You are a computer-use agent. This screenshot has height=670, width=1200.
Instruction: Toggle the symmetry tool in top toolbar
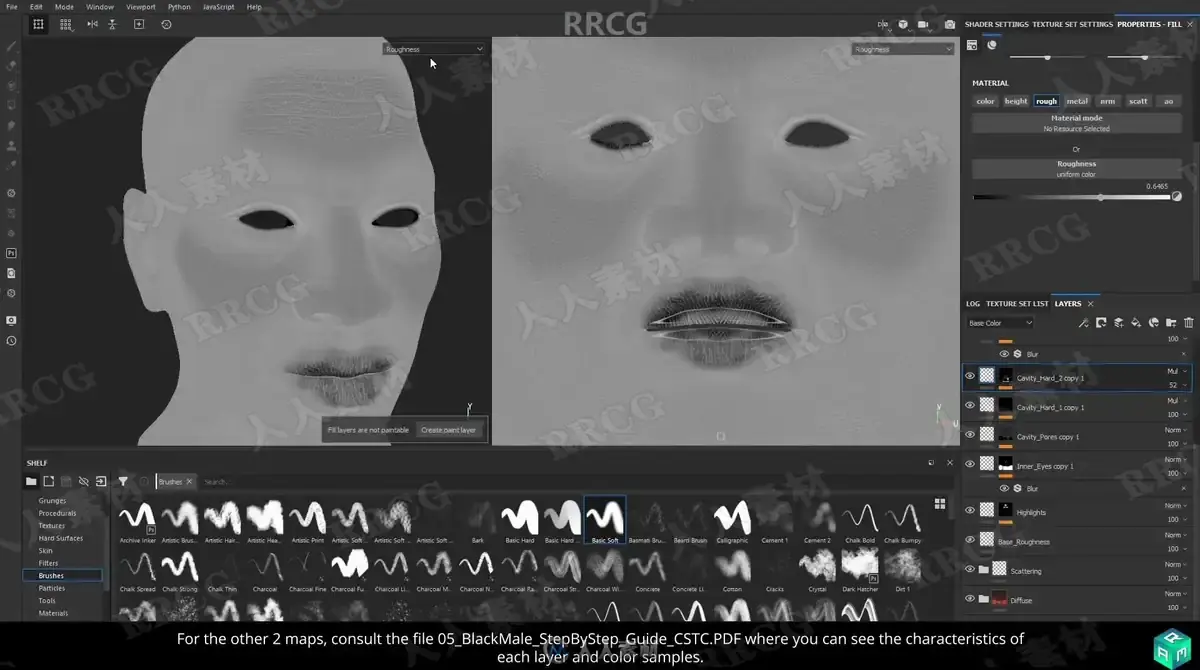coord(92,24)
